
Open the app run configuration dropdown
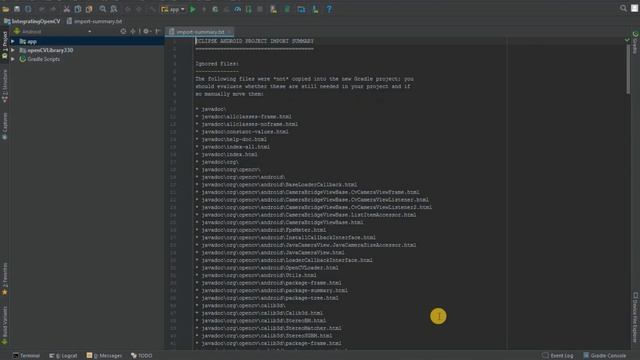pyautogui.click(x=173, y=9)
